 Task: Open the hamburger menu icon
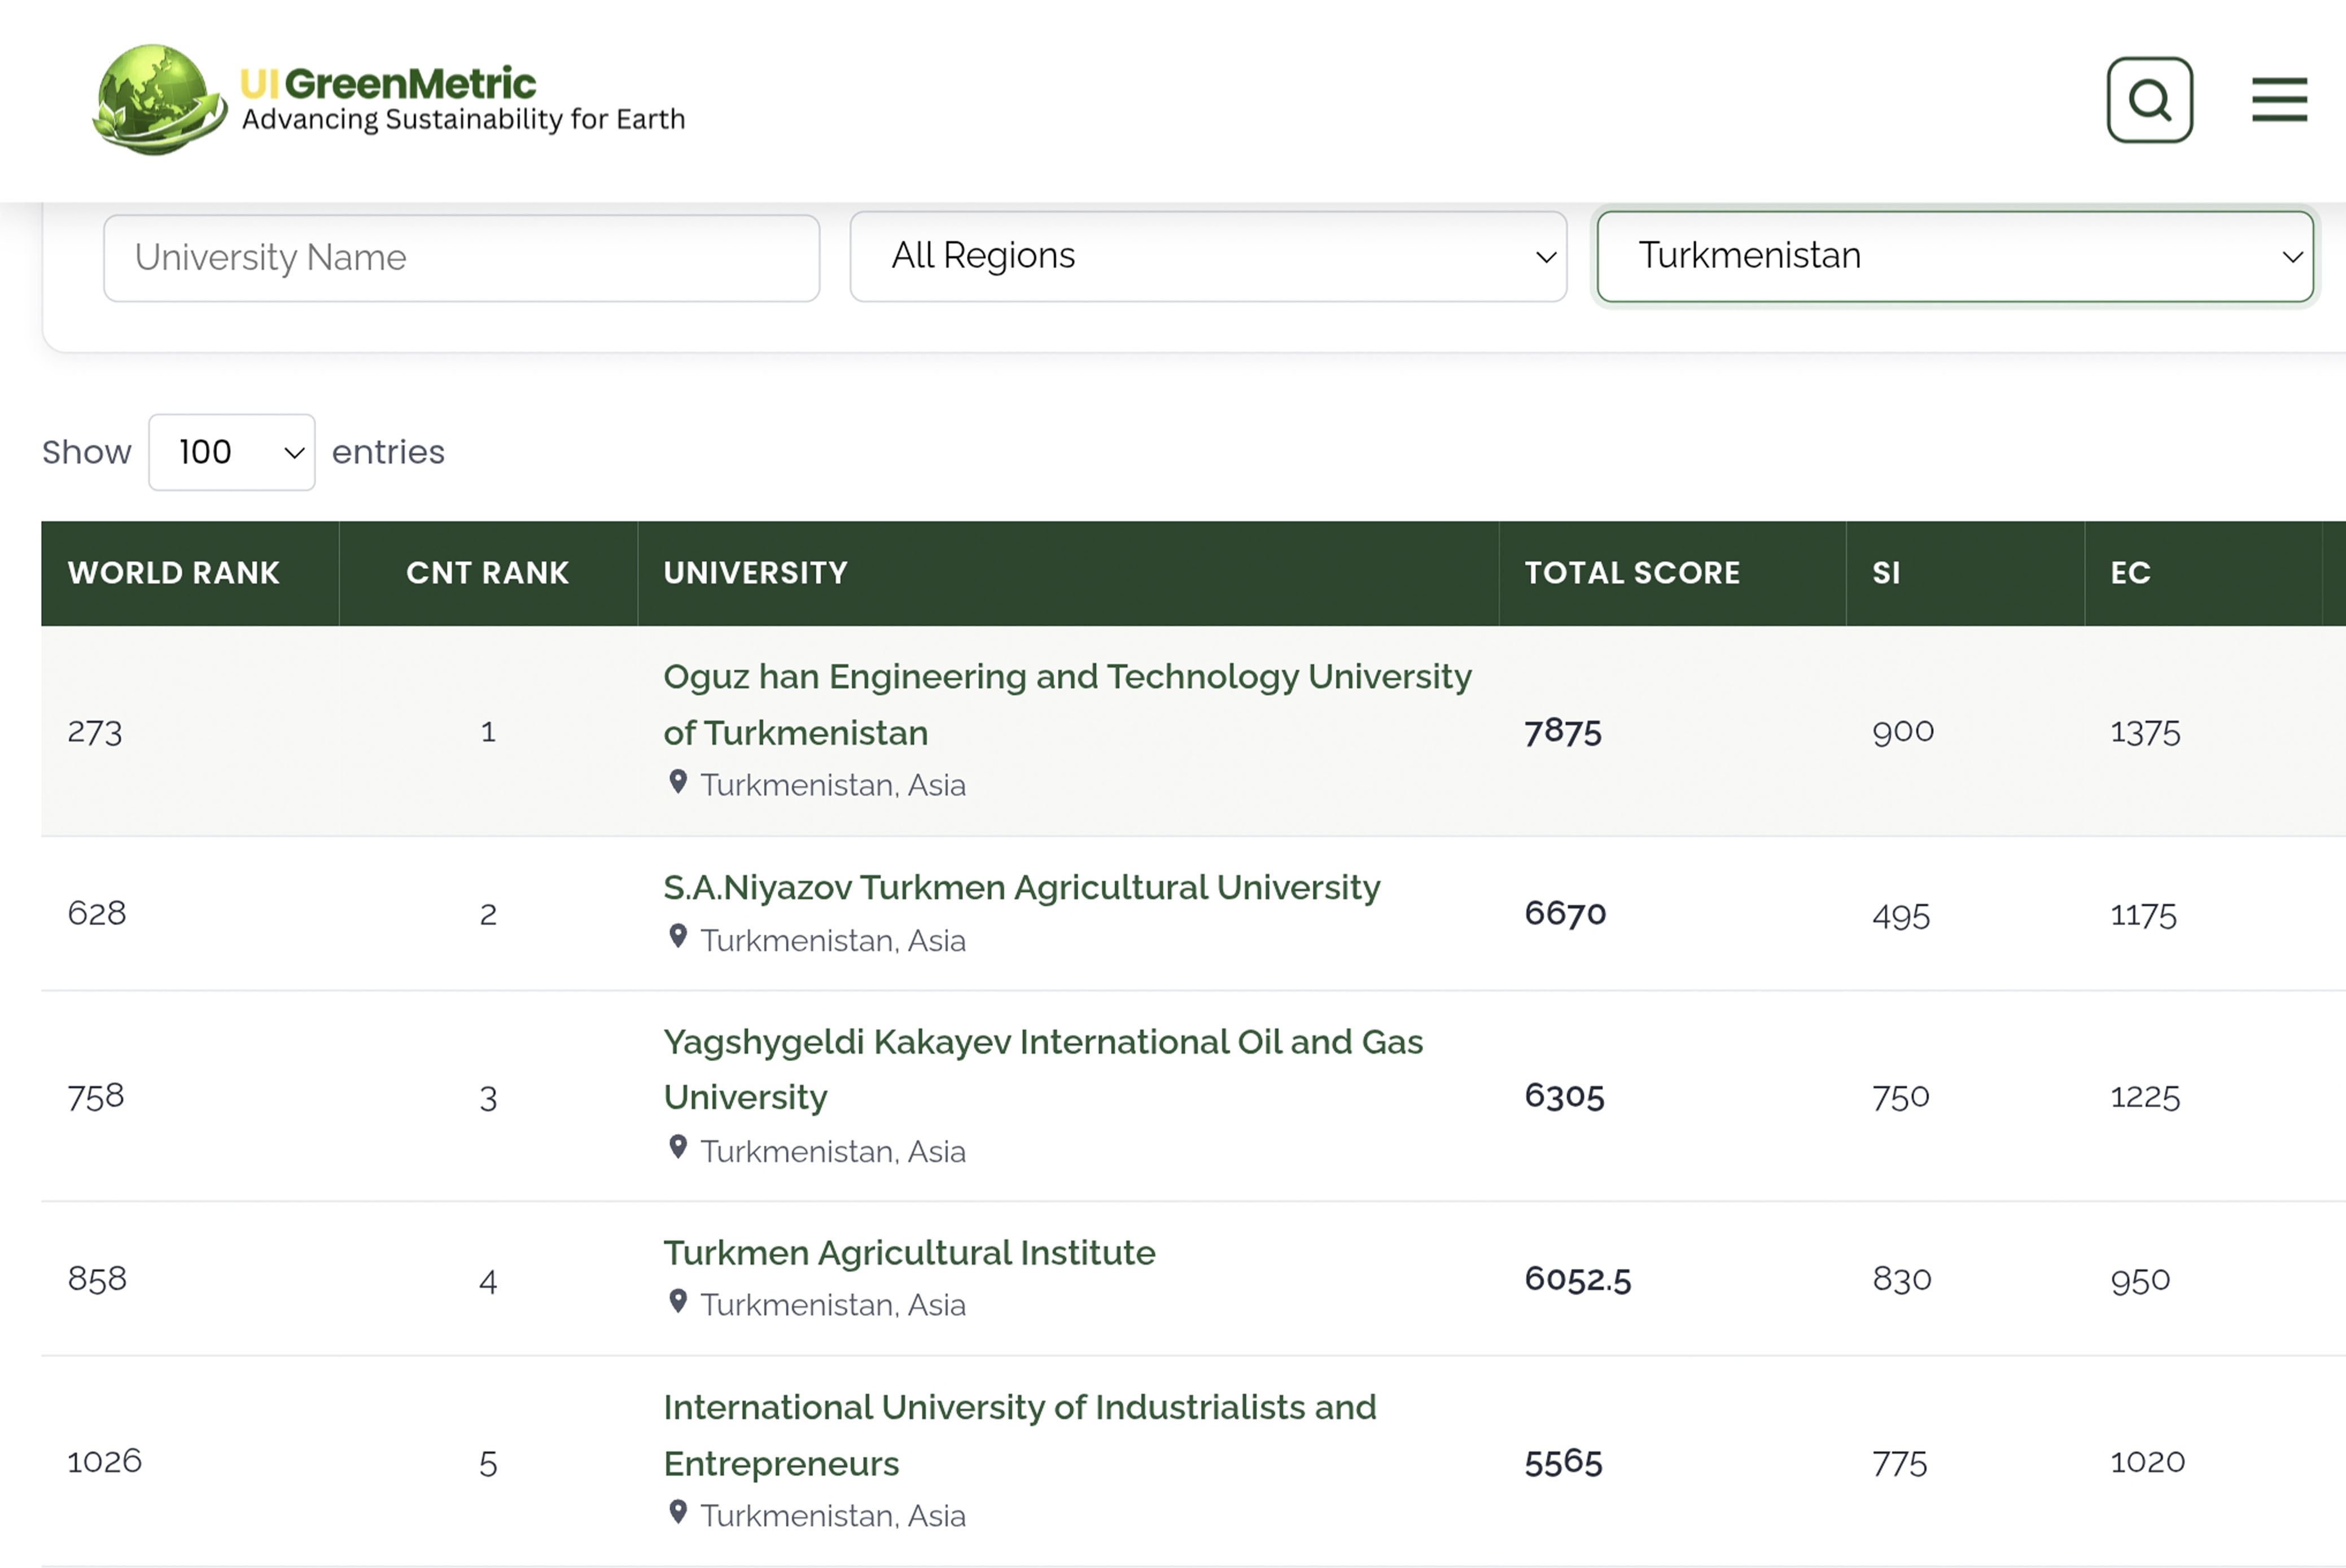click(x=2279, y=100)
